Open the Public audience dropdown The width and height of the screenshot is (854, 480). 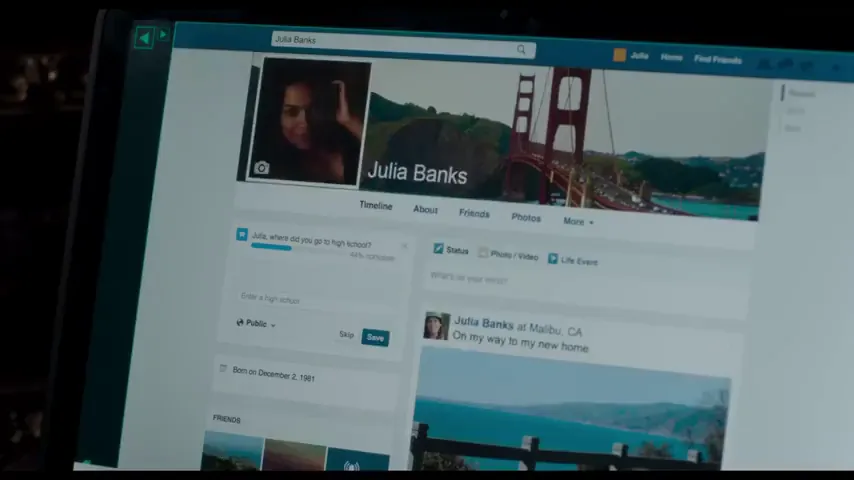click(256, 323)
